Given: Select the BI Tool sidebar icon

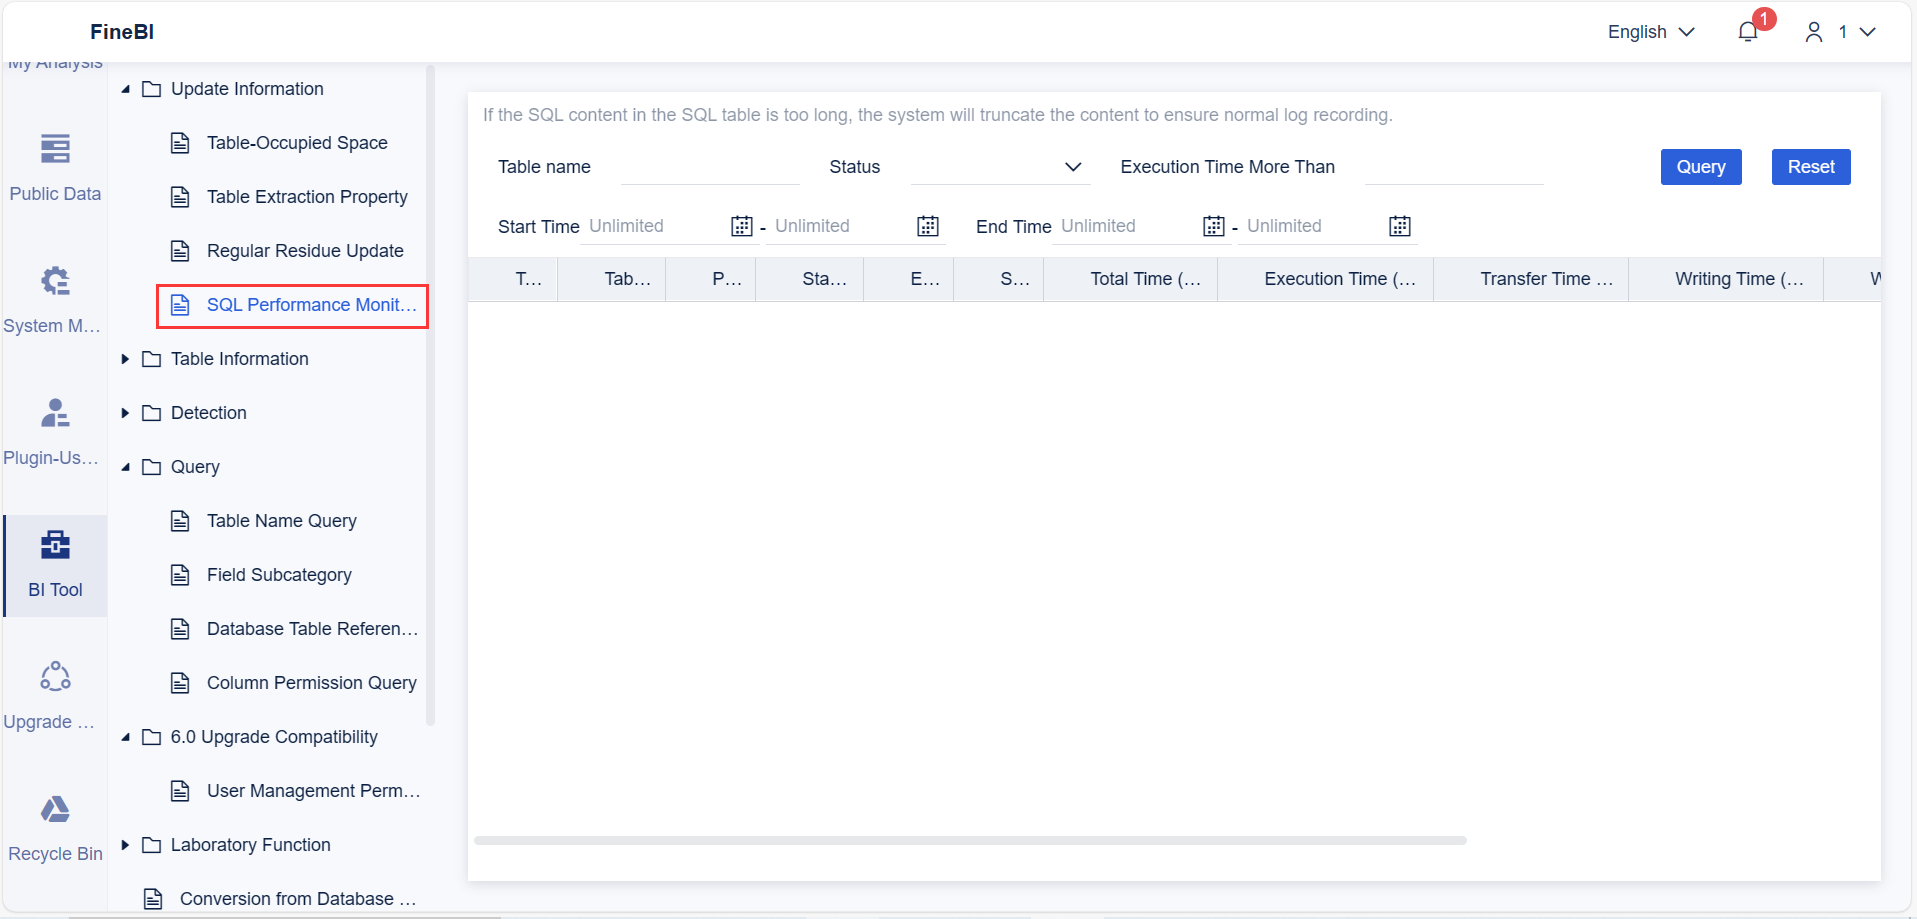Looking at the screenshot, I should click(55, 562).
